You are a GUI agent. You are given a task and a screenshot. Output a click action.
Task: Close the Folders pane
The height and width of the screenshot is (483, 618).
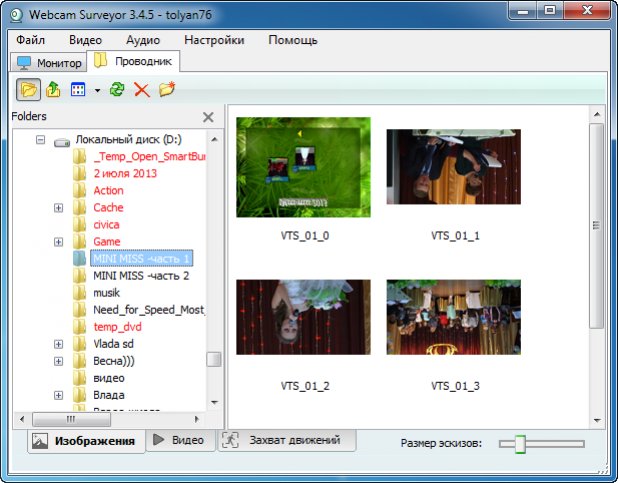click(x=208, y=117)
